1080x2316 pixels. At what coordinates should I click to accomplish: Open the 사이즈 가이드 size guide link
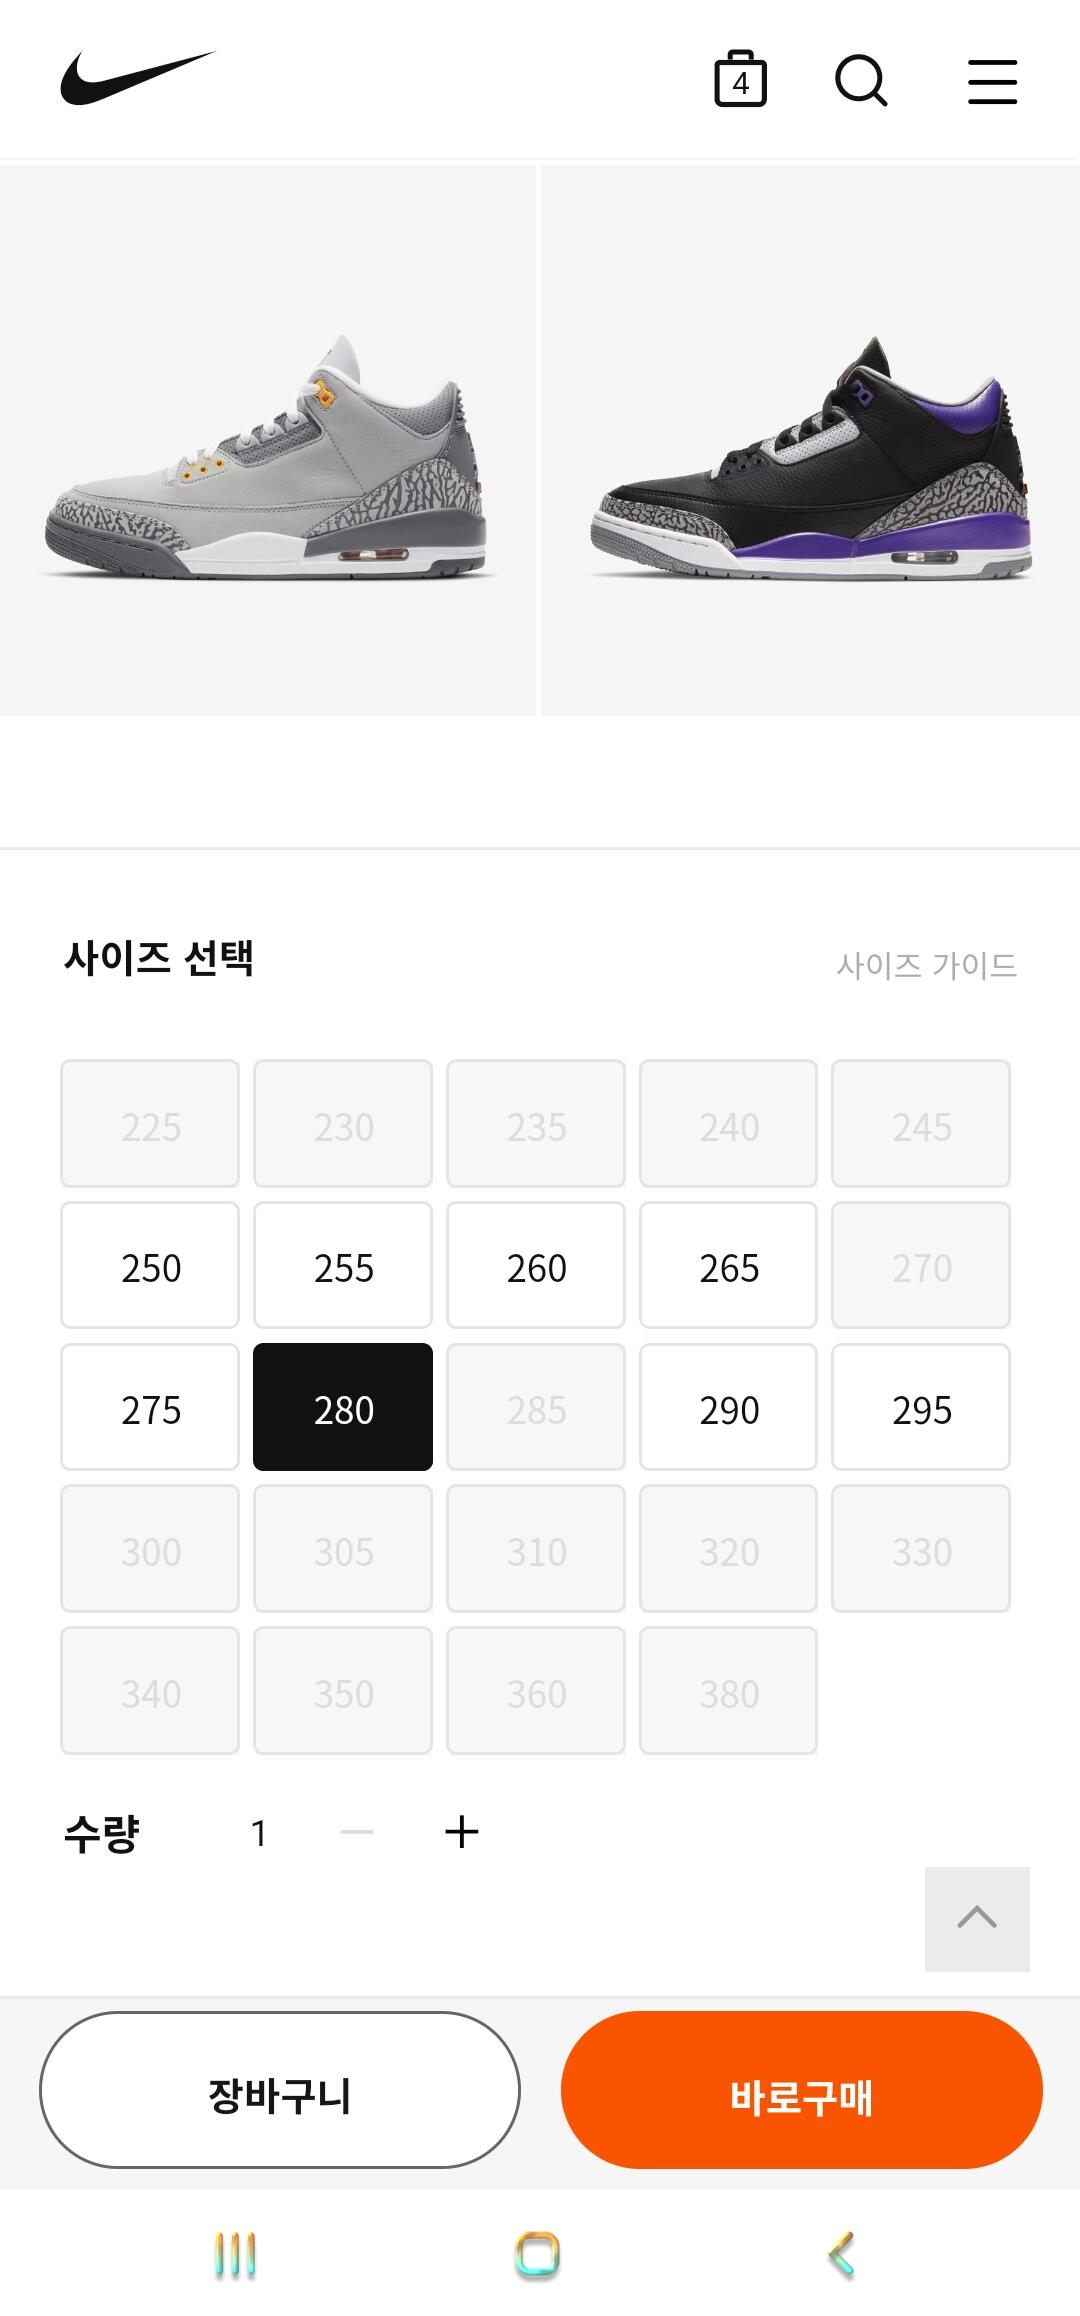pyautogui.click(x=926, y=965)
